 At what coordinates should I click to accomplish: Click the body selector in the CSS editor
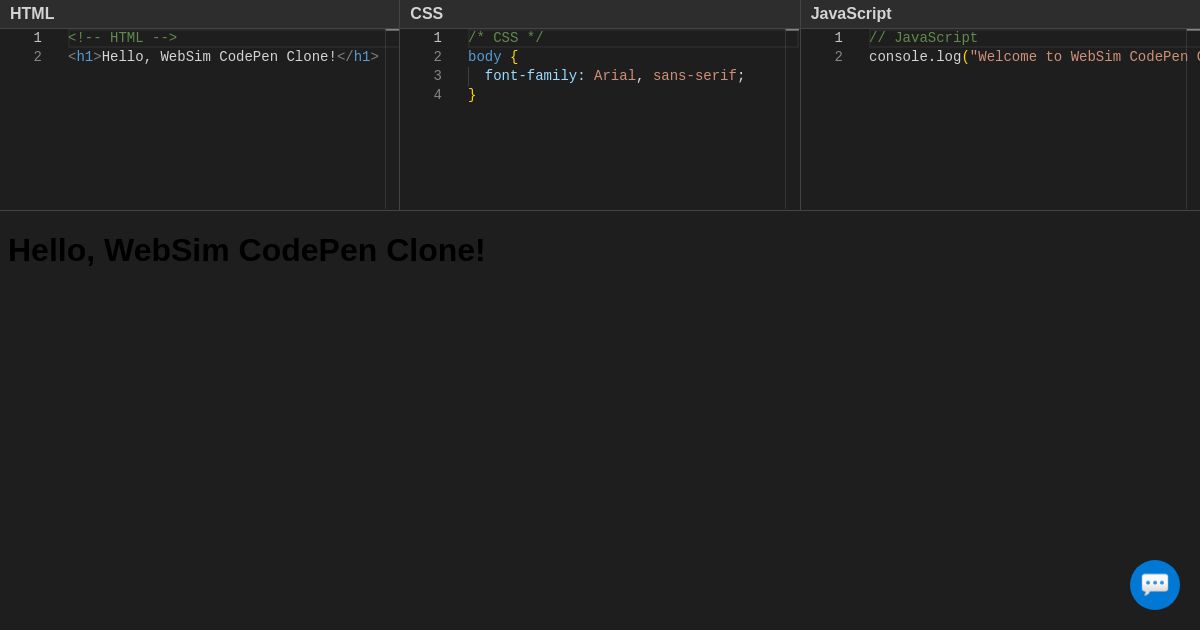pyautogui.click(x=484, y=57)
